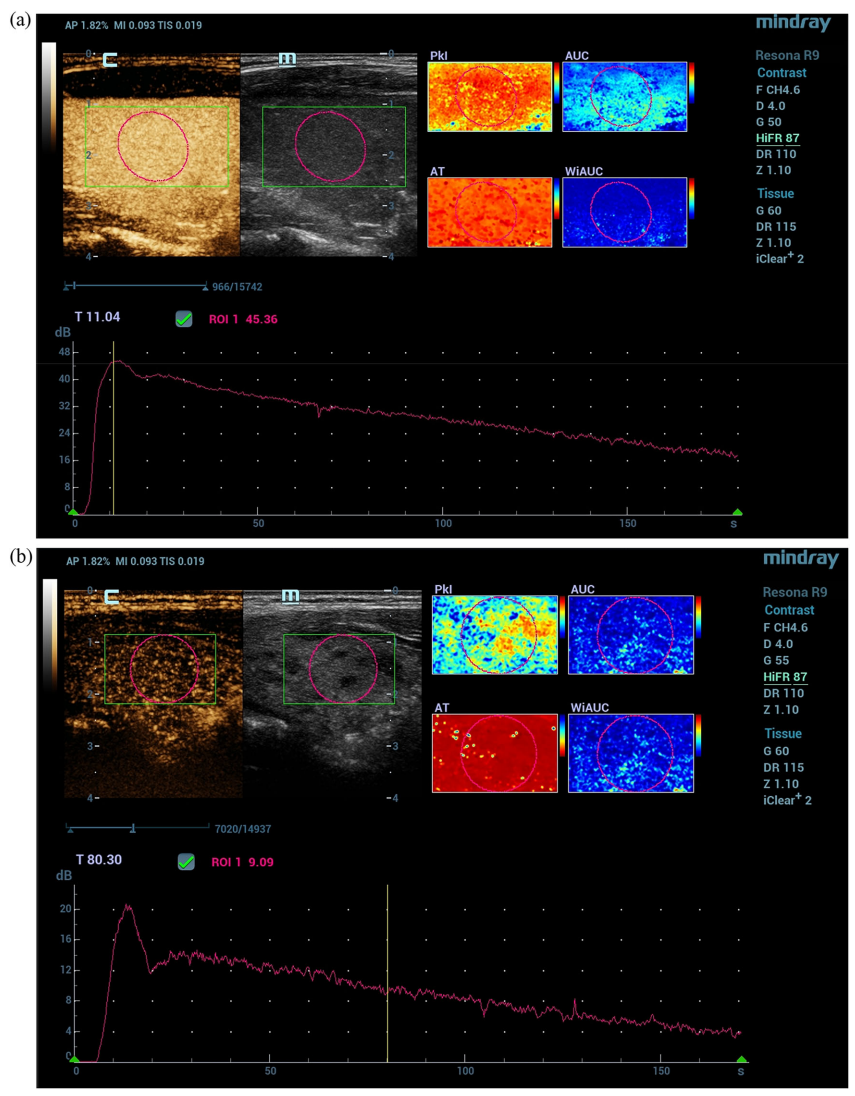Open the AUC parametric map in upper panel
Viewport: 855px width, 1096px height.
[x=624, y=97]
